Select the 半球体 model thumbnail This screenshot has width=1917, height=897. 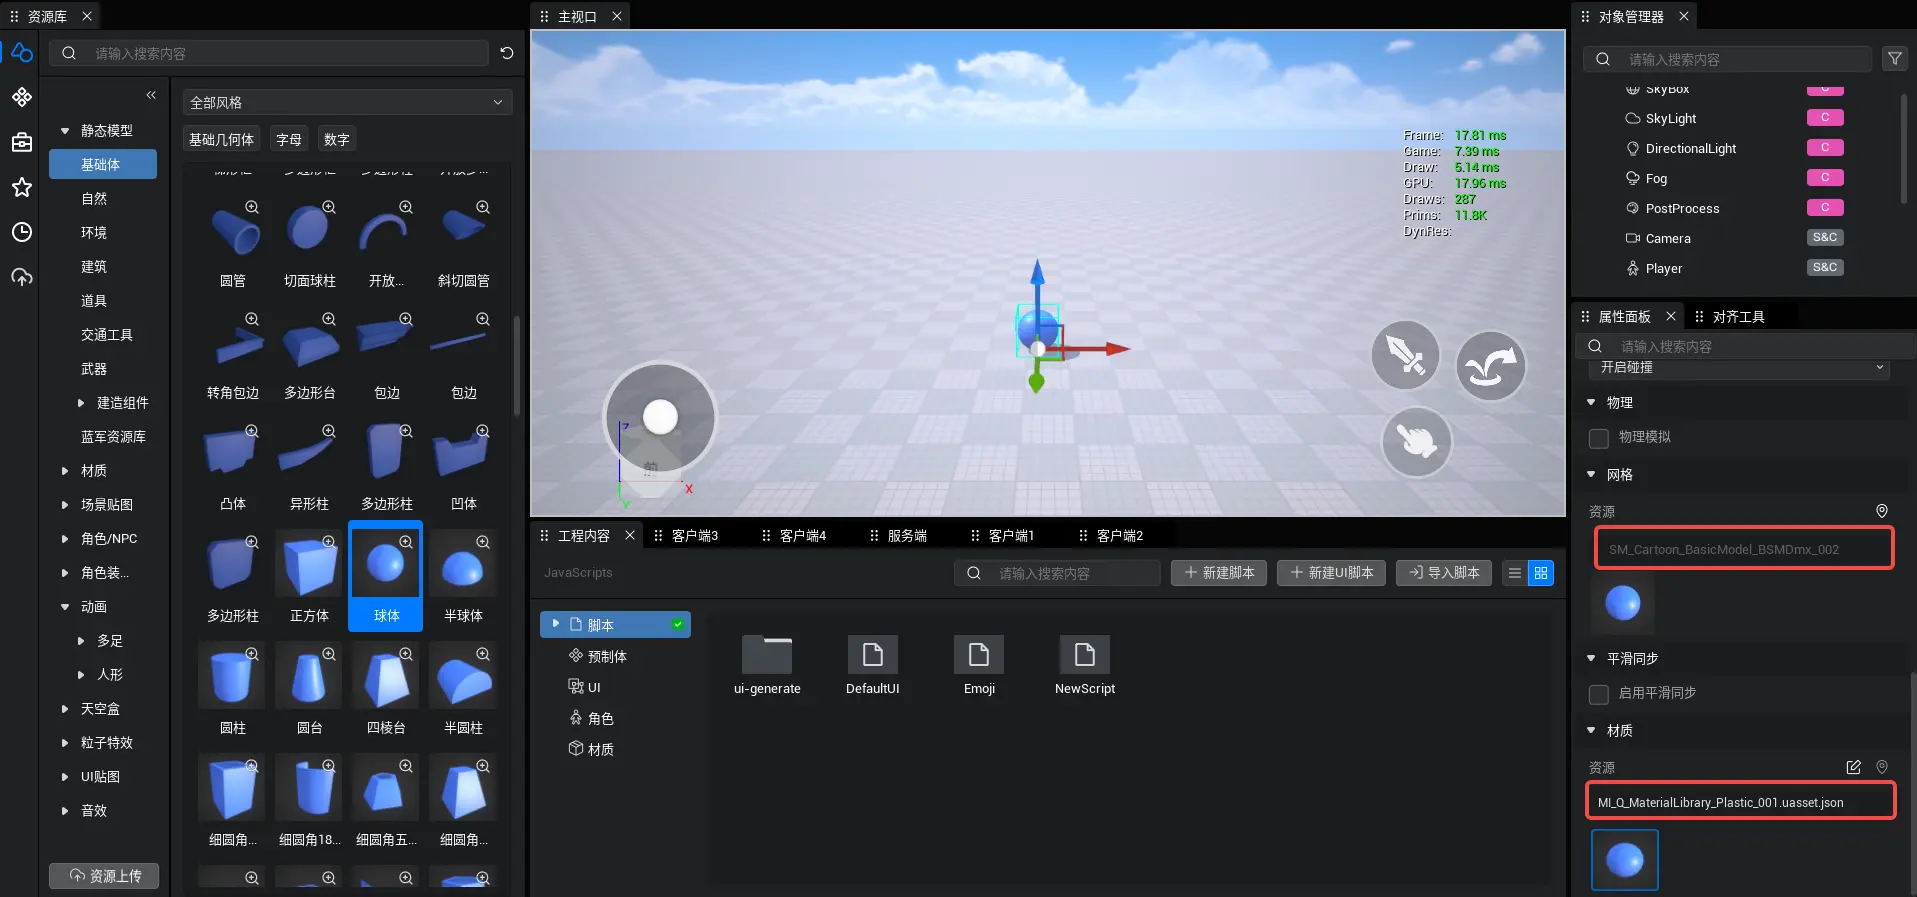coord(463,577)
